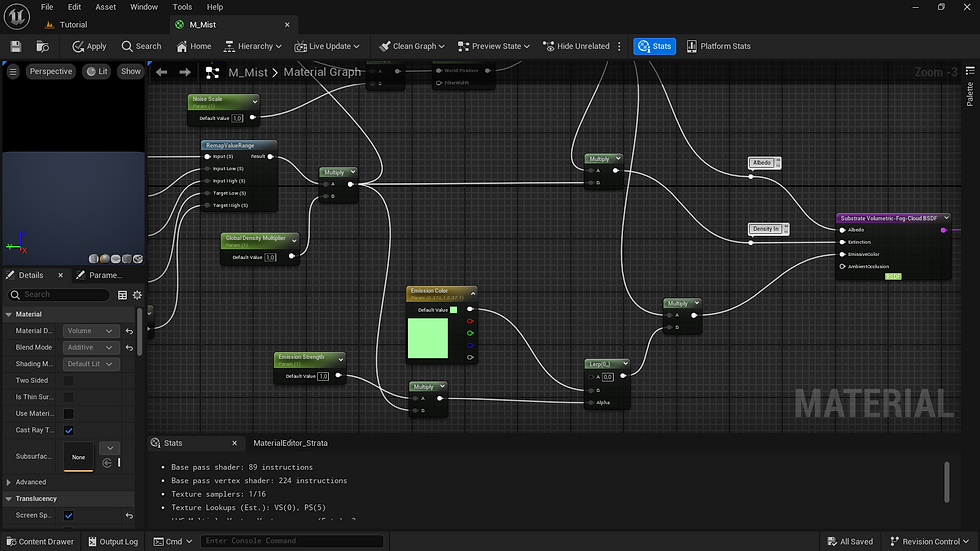Screen dimensions: 980x551
Task: Click the graph forward navigation arrow
Action: (185, 72)
